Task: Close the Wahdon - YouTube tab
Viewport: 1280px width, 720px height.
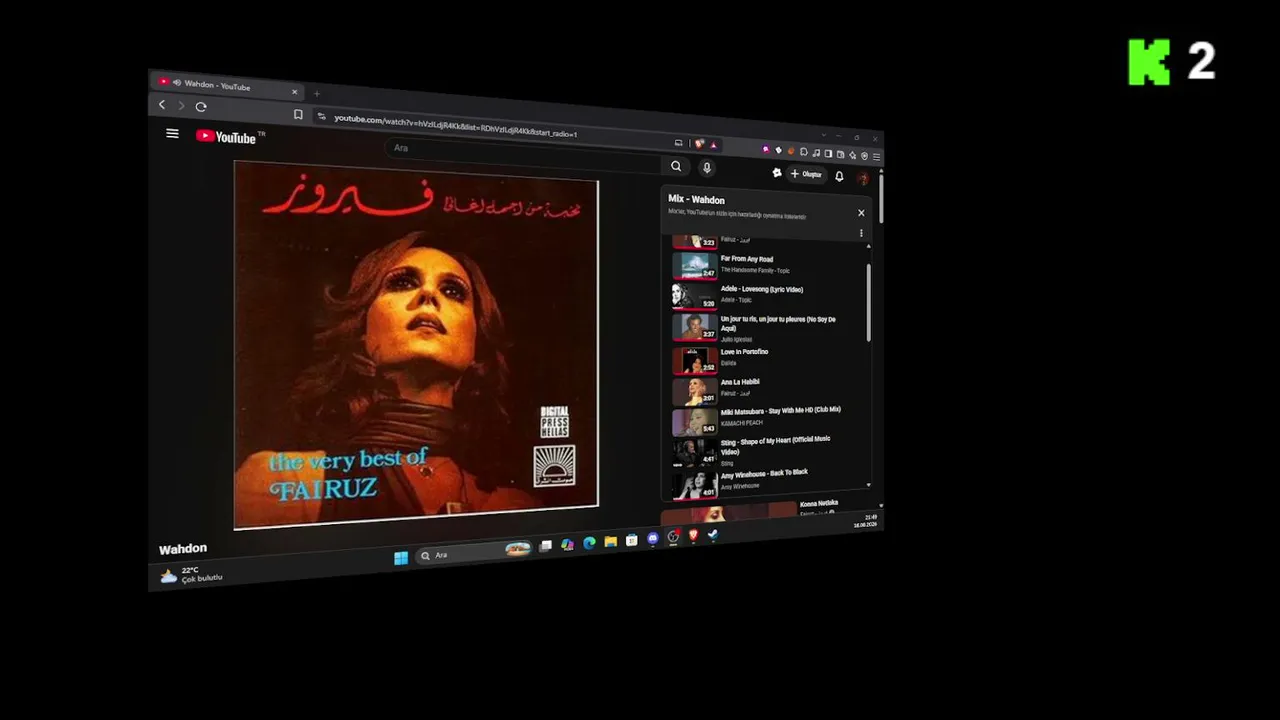Action: (295, 92)
